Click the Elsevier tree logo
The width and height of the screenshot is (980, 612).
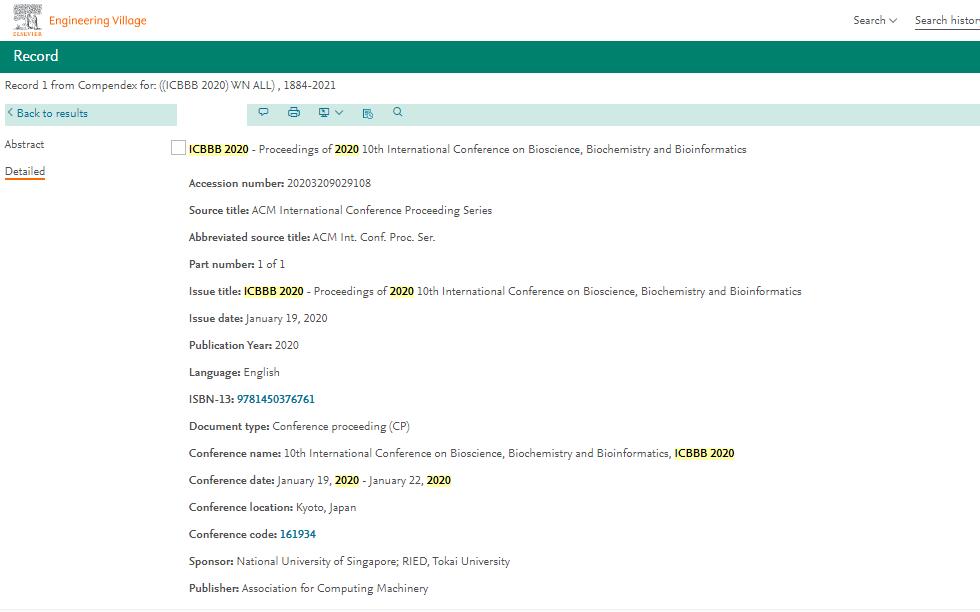coord(28,20)
